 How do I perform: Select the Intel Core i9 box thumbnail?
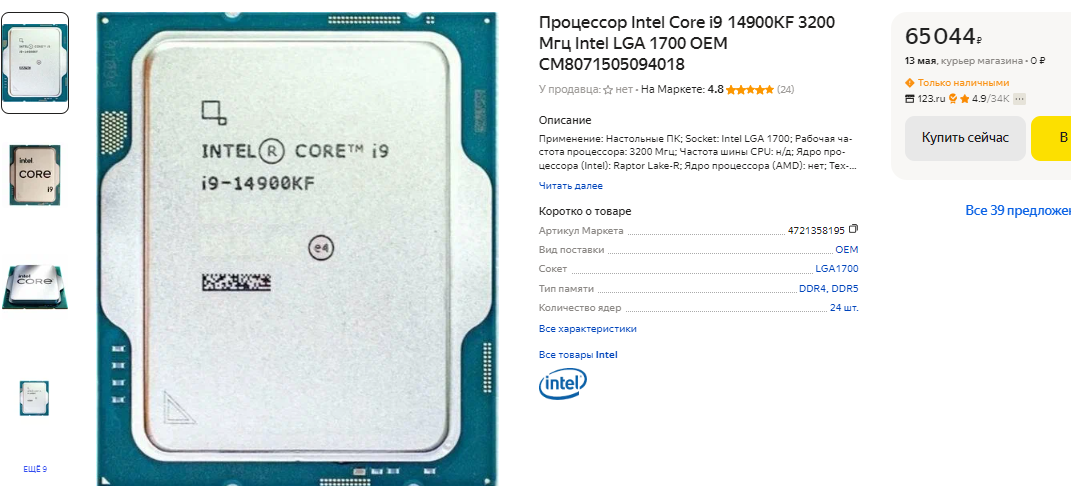point(35,175)
